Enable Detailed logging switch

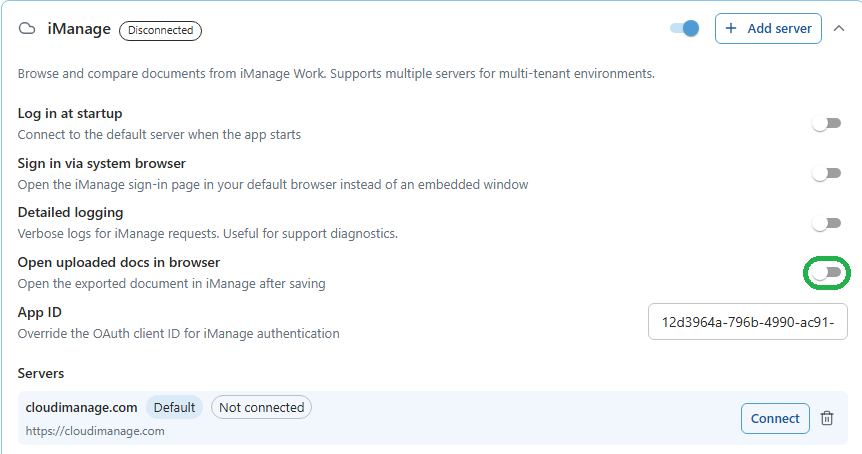pos(827,223)
